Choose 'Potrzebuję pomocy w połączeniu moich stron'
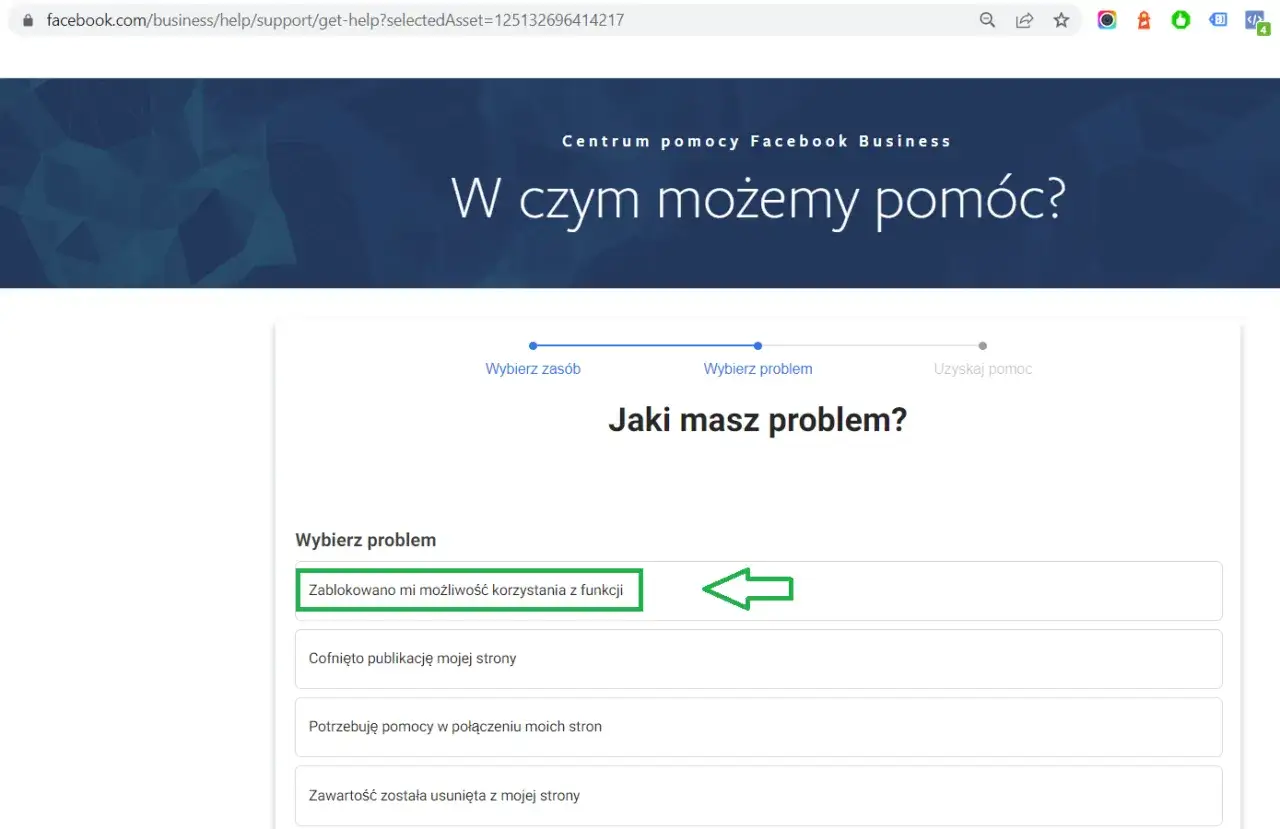 [758, 727]
